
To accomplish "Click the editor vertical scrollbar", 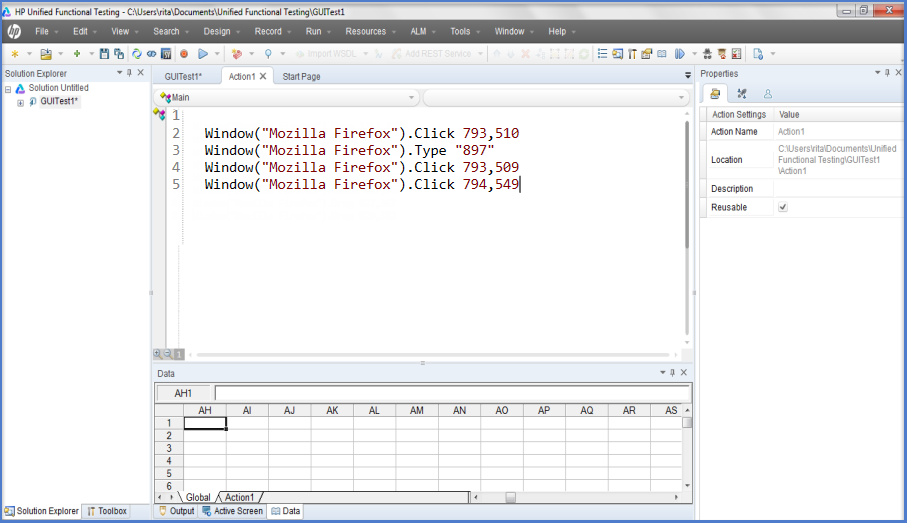I will point(687,185).
